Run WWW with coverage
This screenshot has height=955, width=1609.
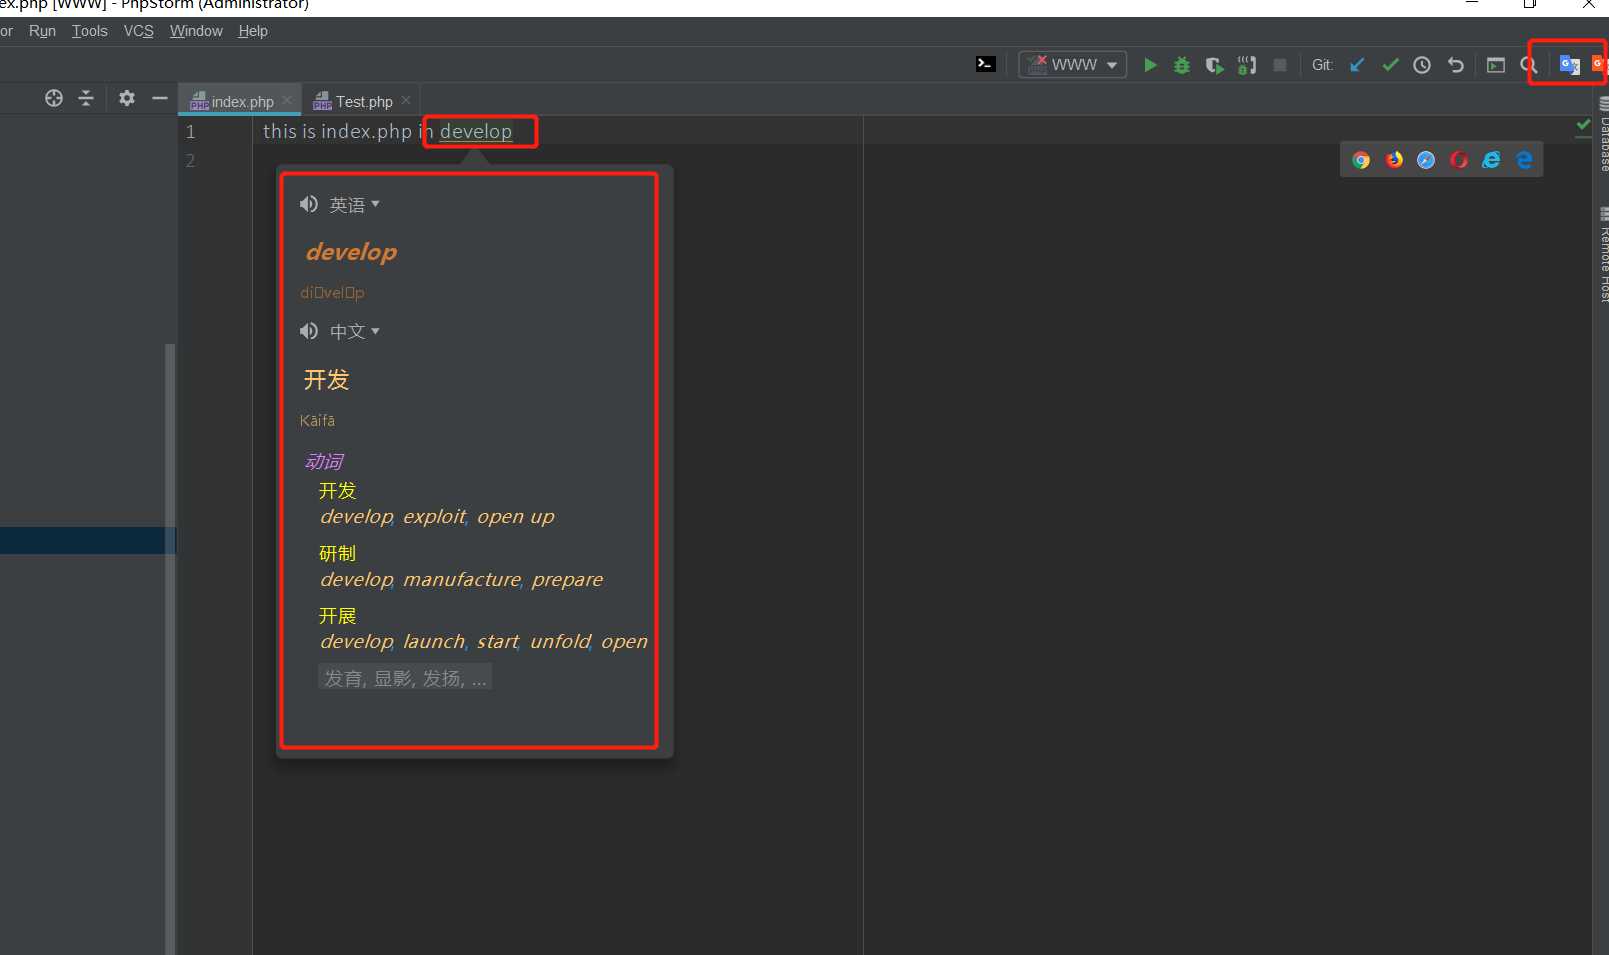click(x=1214, y=65)
